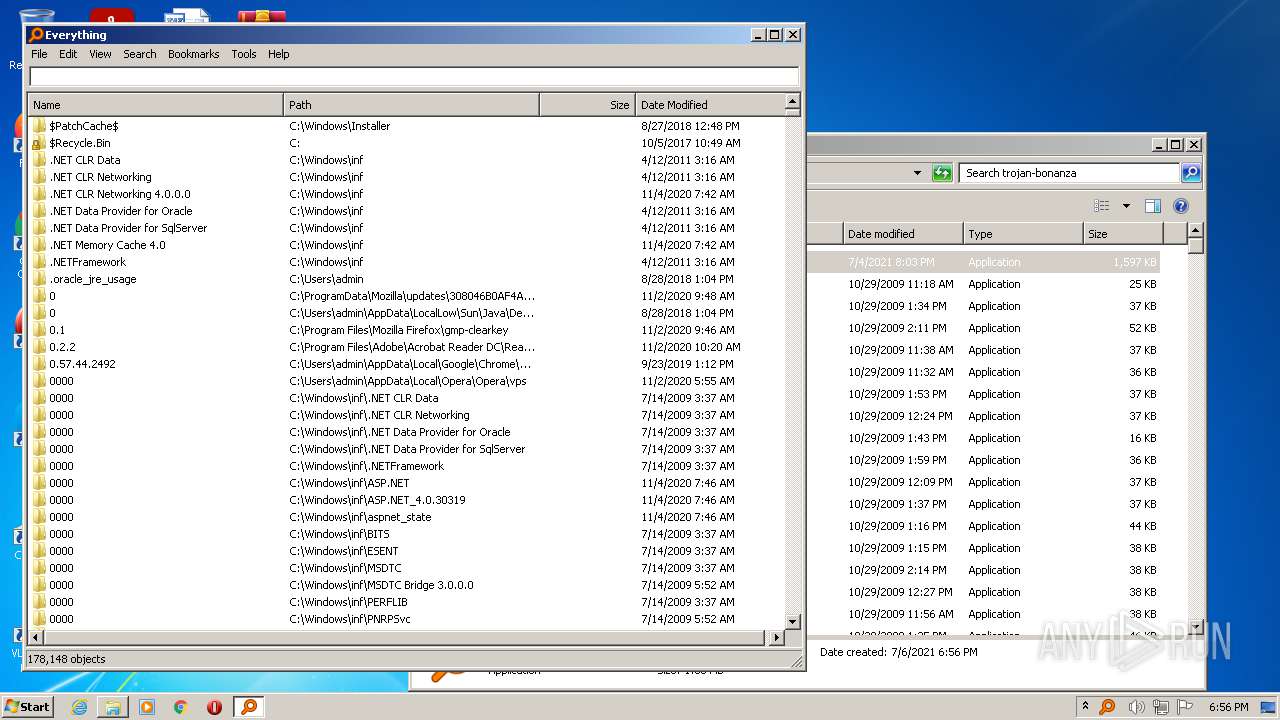Click path C:\Windows\inf\MSDTC Bridge 3.0.0.0

(381, 585)
